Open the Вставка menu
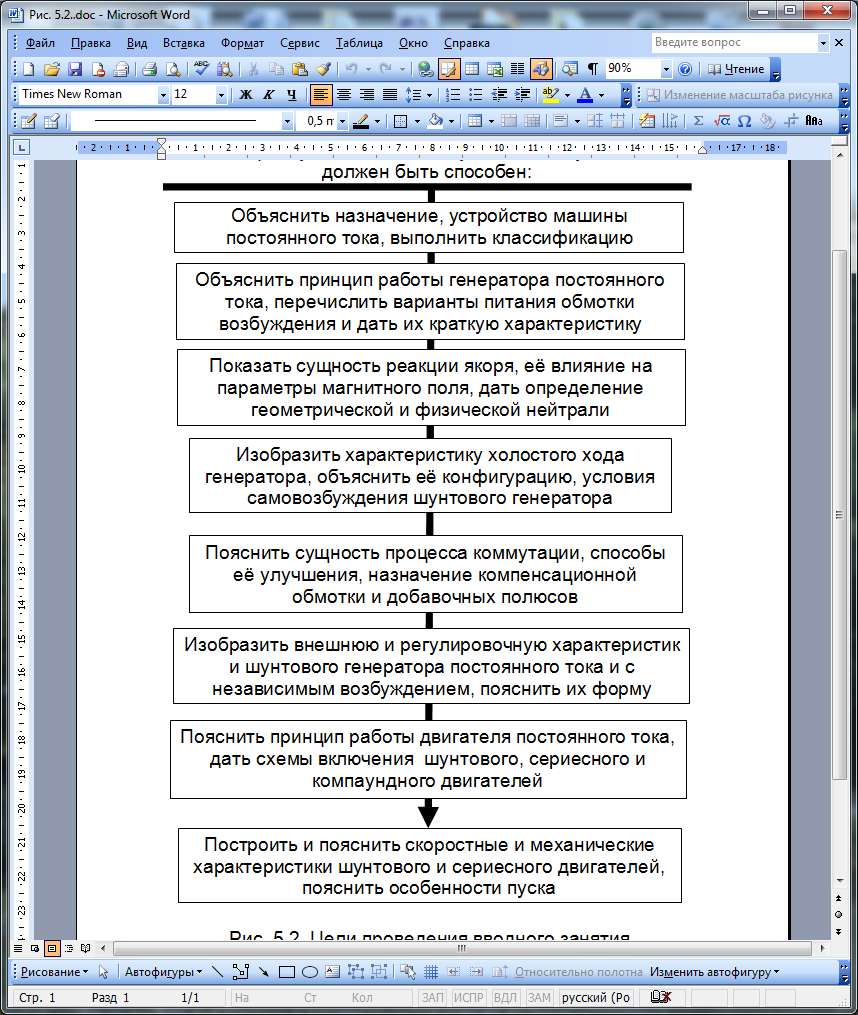Screen dimensions: 858x1015 (x=184, y=43)
